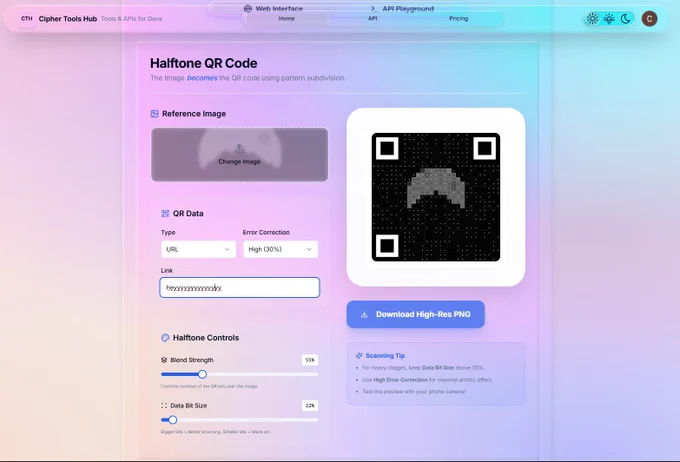Viewport: 680px width, 462px height.
Task: Click the Halftone QR Code heading
Action: (203, 63)
